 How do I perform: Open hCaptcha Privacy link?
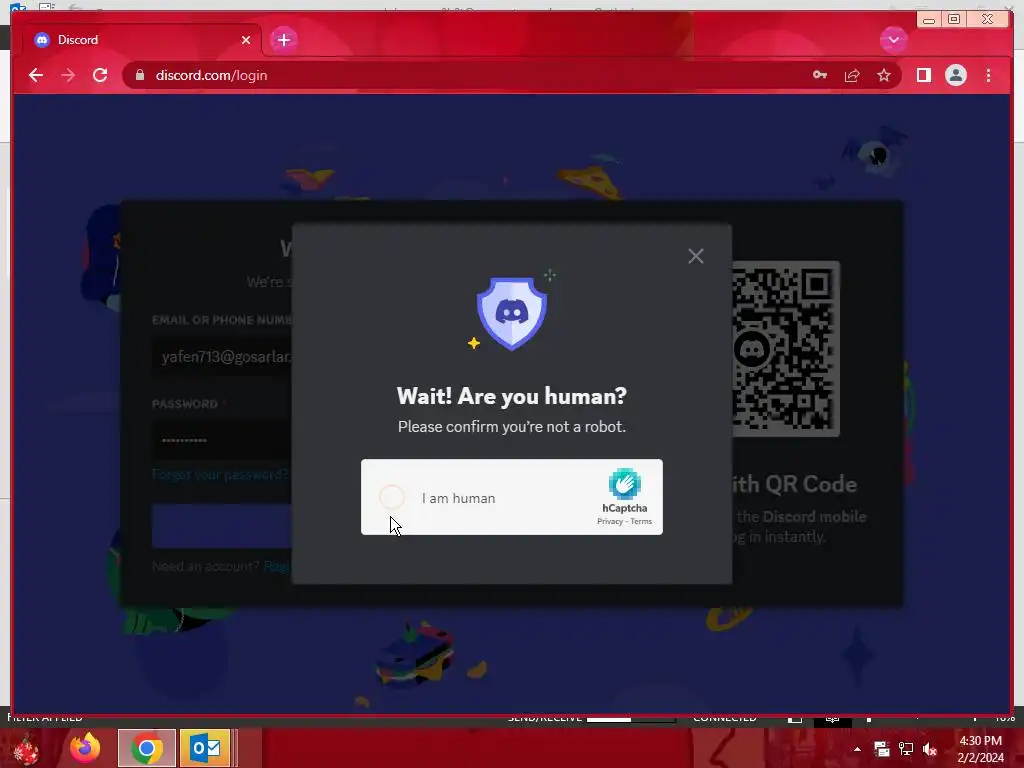point(609,521)
